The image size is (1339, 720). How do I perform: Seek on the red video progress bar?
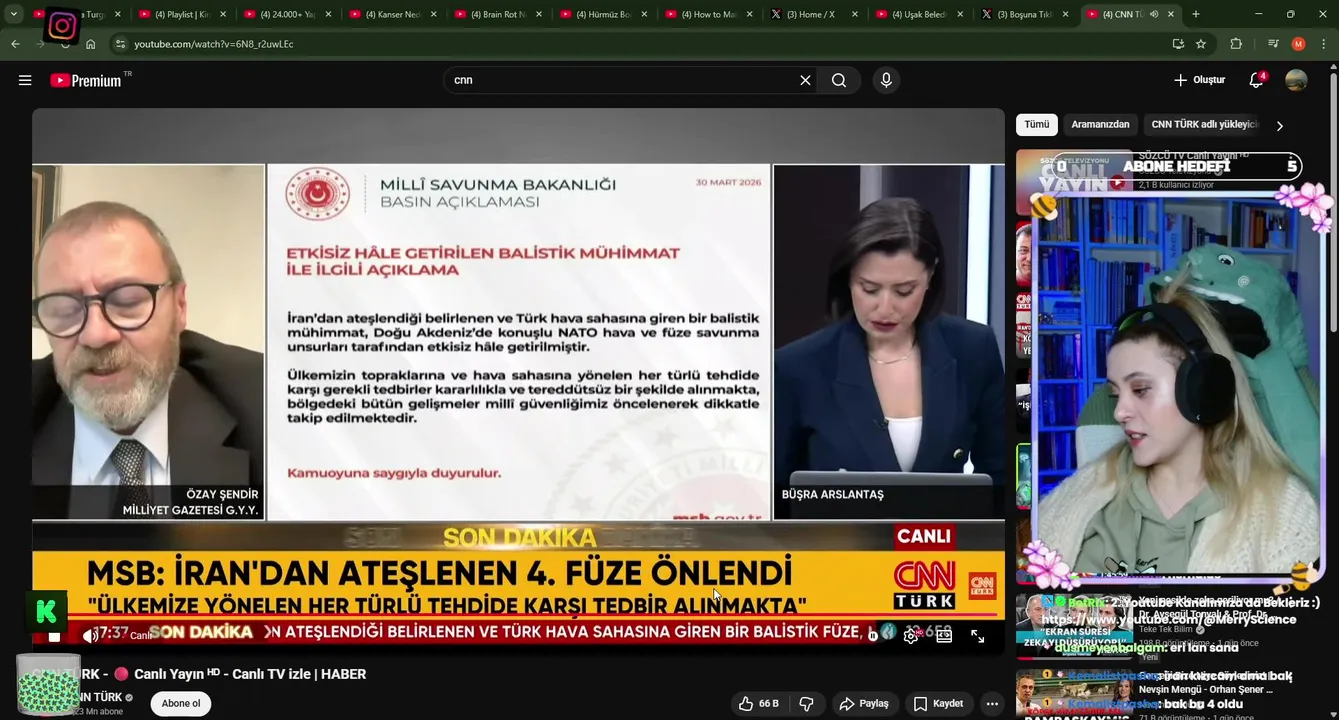pyautogui.click(x=518, y=617)
